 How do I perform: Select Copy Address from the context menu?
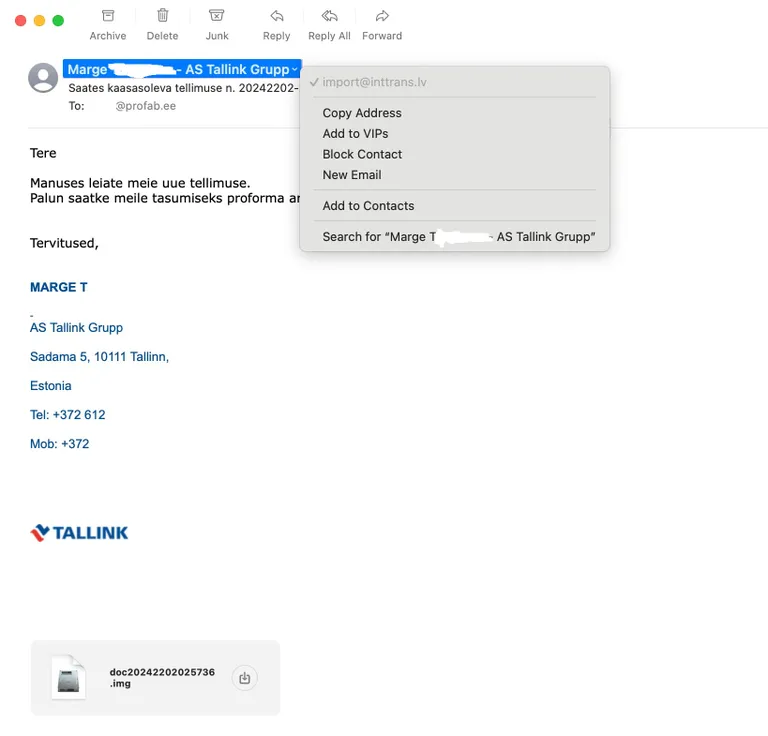coord(362,113)
